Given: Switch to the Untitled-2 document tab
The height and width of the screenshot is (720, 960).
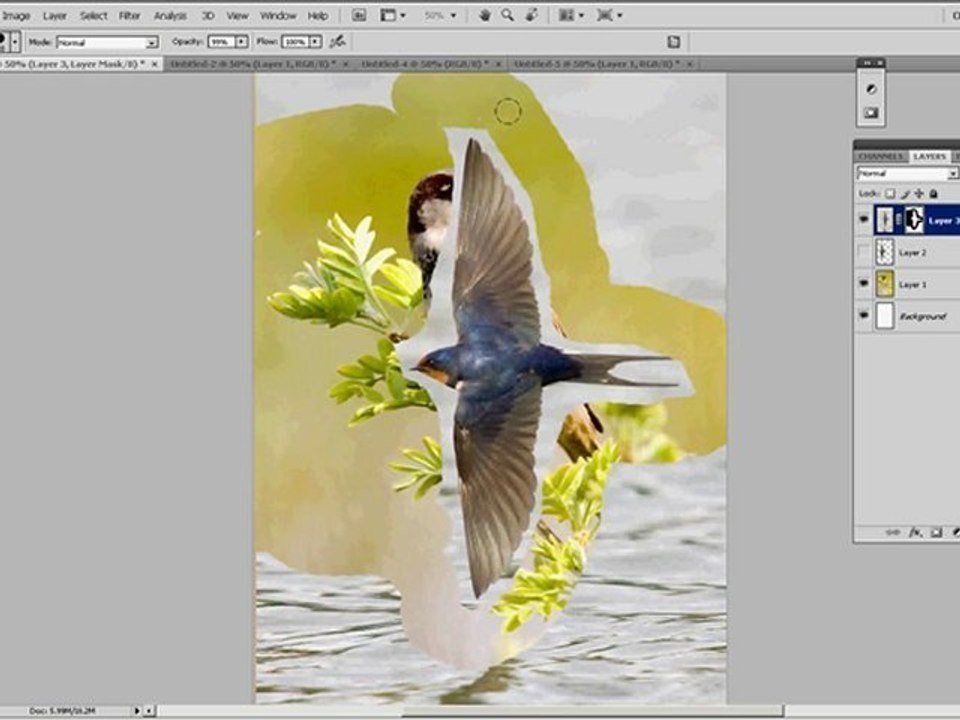Looking at the screenshot, I should [253, 64].
